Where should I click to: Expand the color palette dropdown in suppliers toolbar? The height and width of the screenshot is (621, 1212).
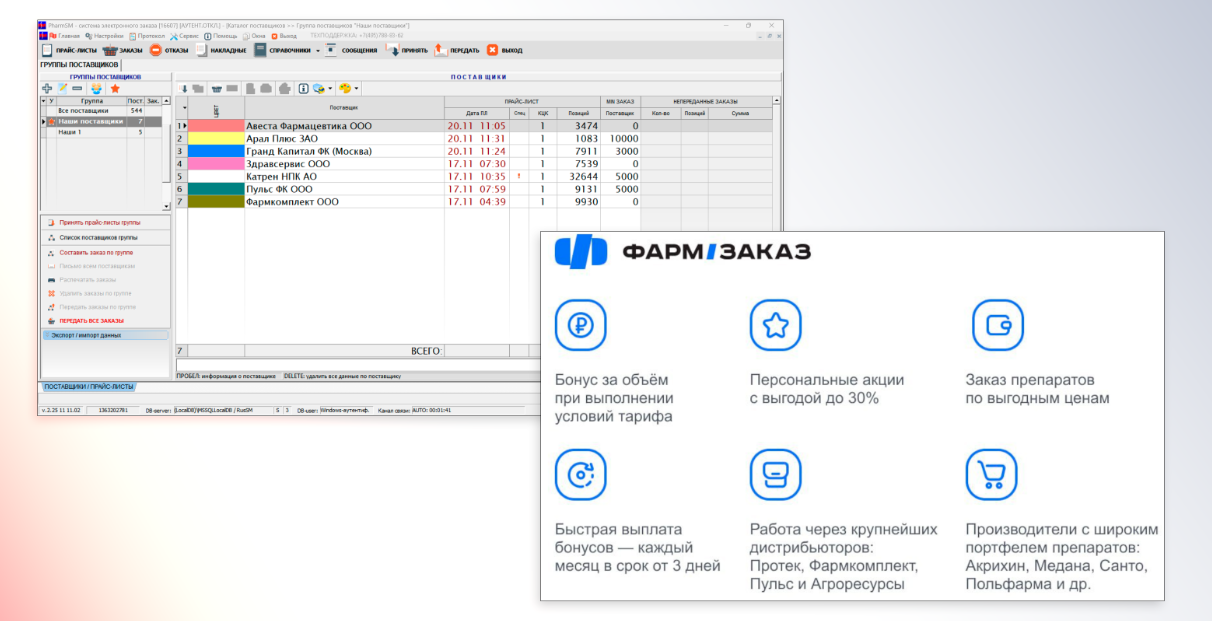(x=357, y=88)
